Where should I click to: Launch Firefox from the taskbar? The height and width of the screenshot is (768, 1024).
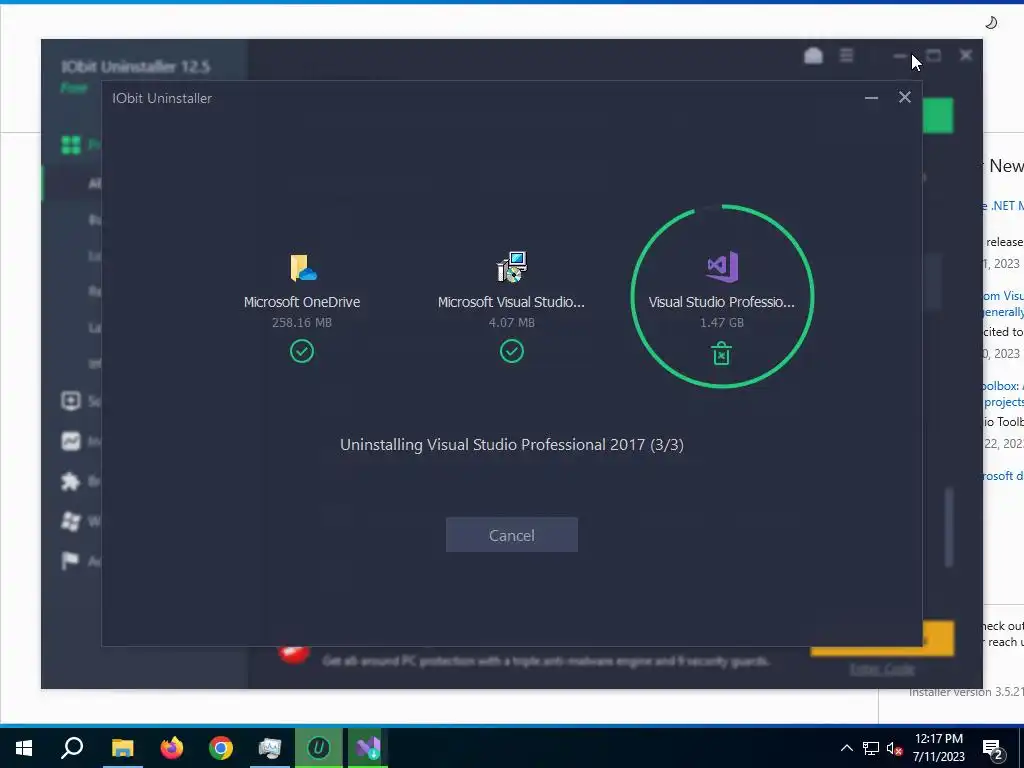pos(172,747)
